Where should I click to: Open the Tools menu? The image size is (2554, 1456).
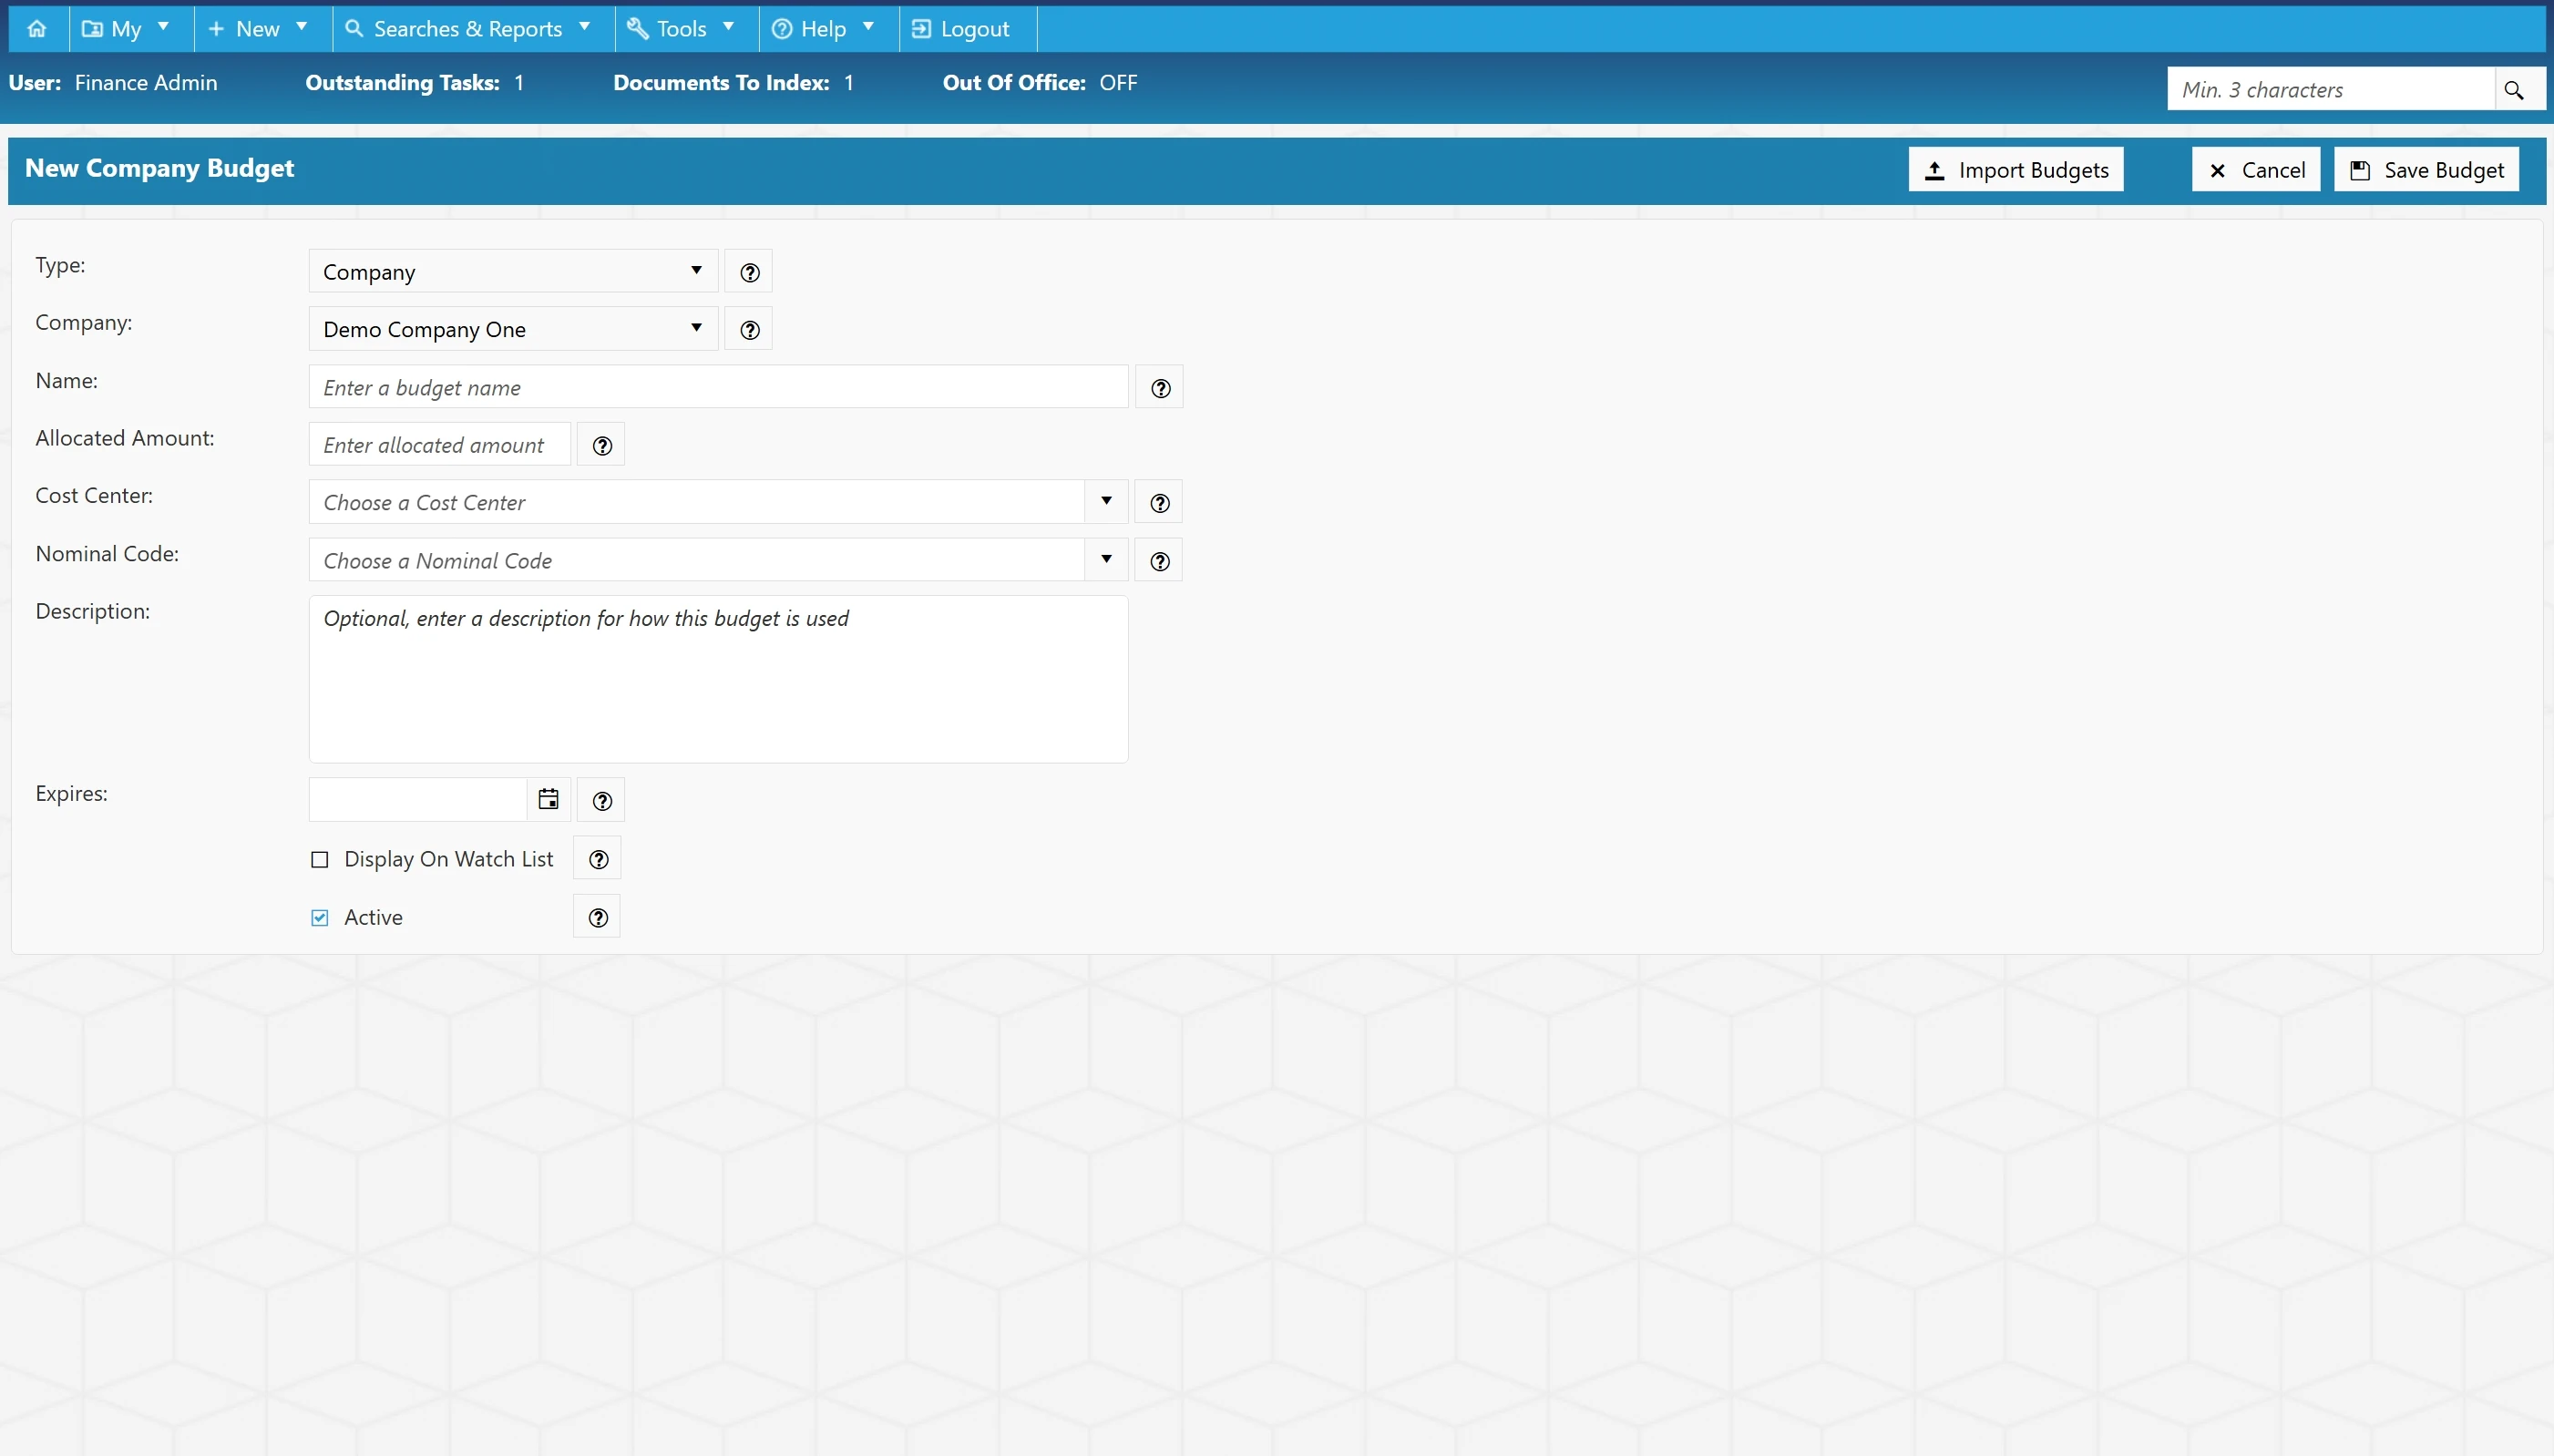pyautogui.click(x=682, y=28)
